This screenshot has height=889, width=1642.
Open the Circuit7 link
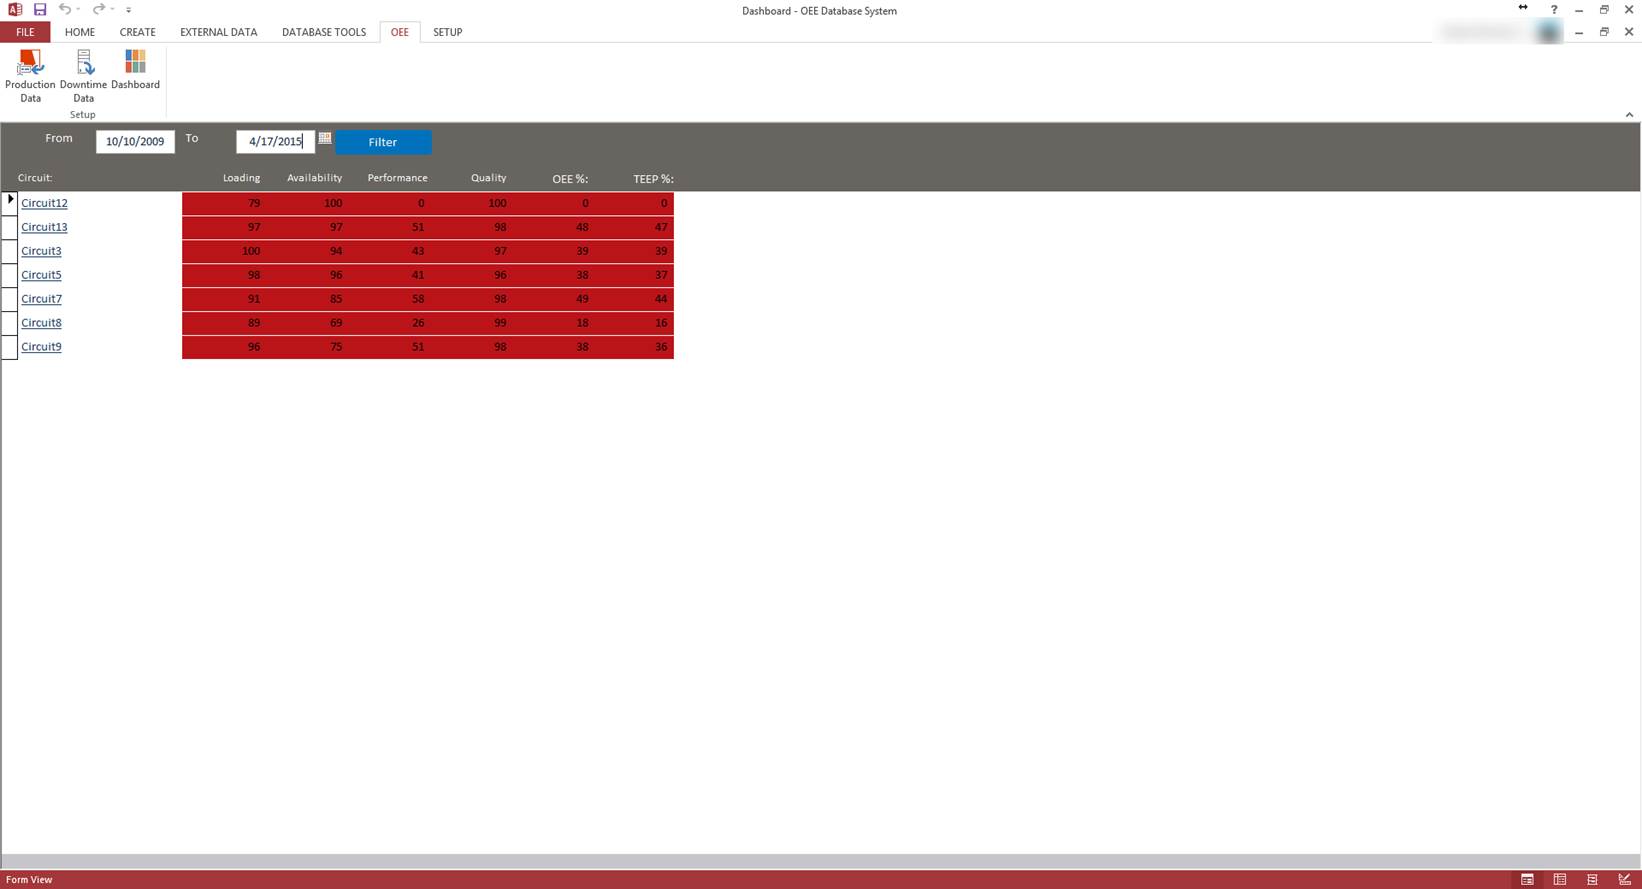(41, 299)
